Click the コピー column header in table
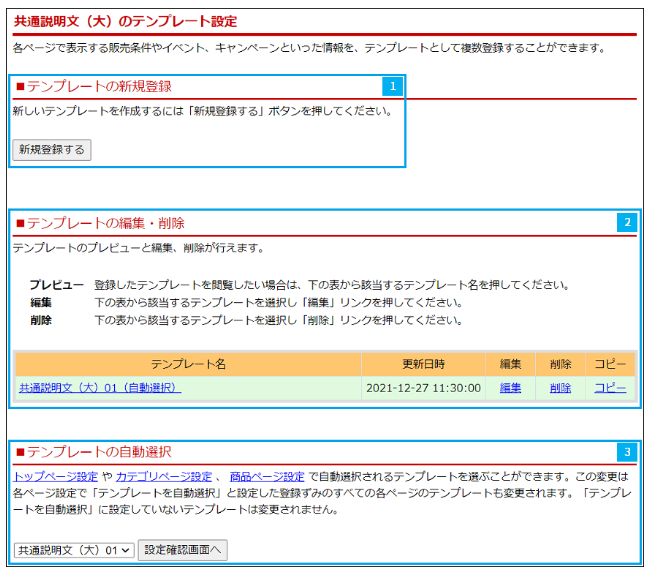 [610, 364]
